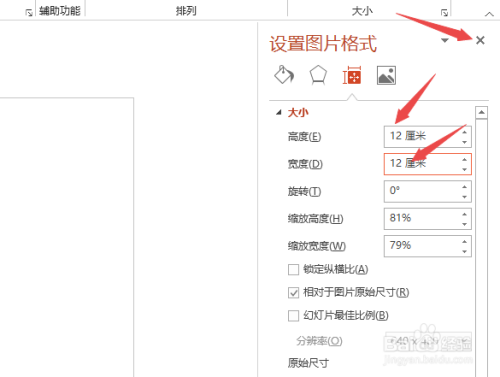Open the Fill & Line tab icon
Screen dimensions: 500x377
(x=284, y=75)
